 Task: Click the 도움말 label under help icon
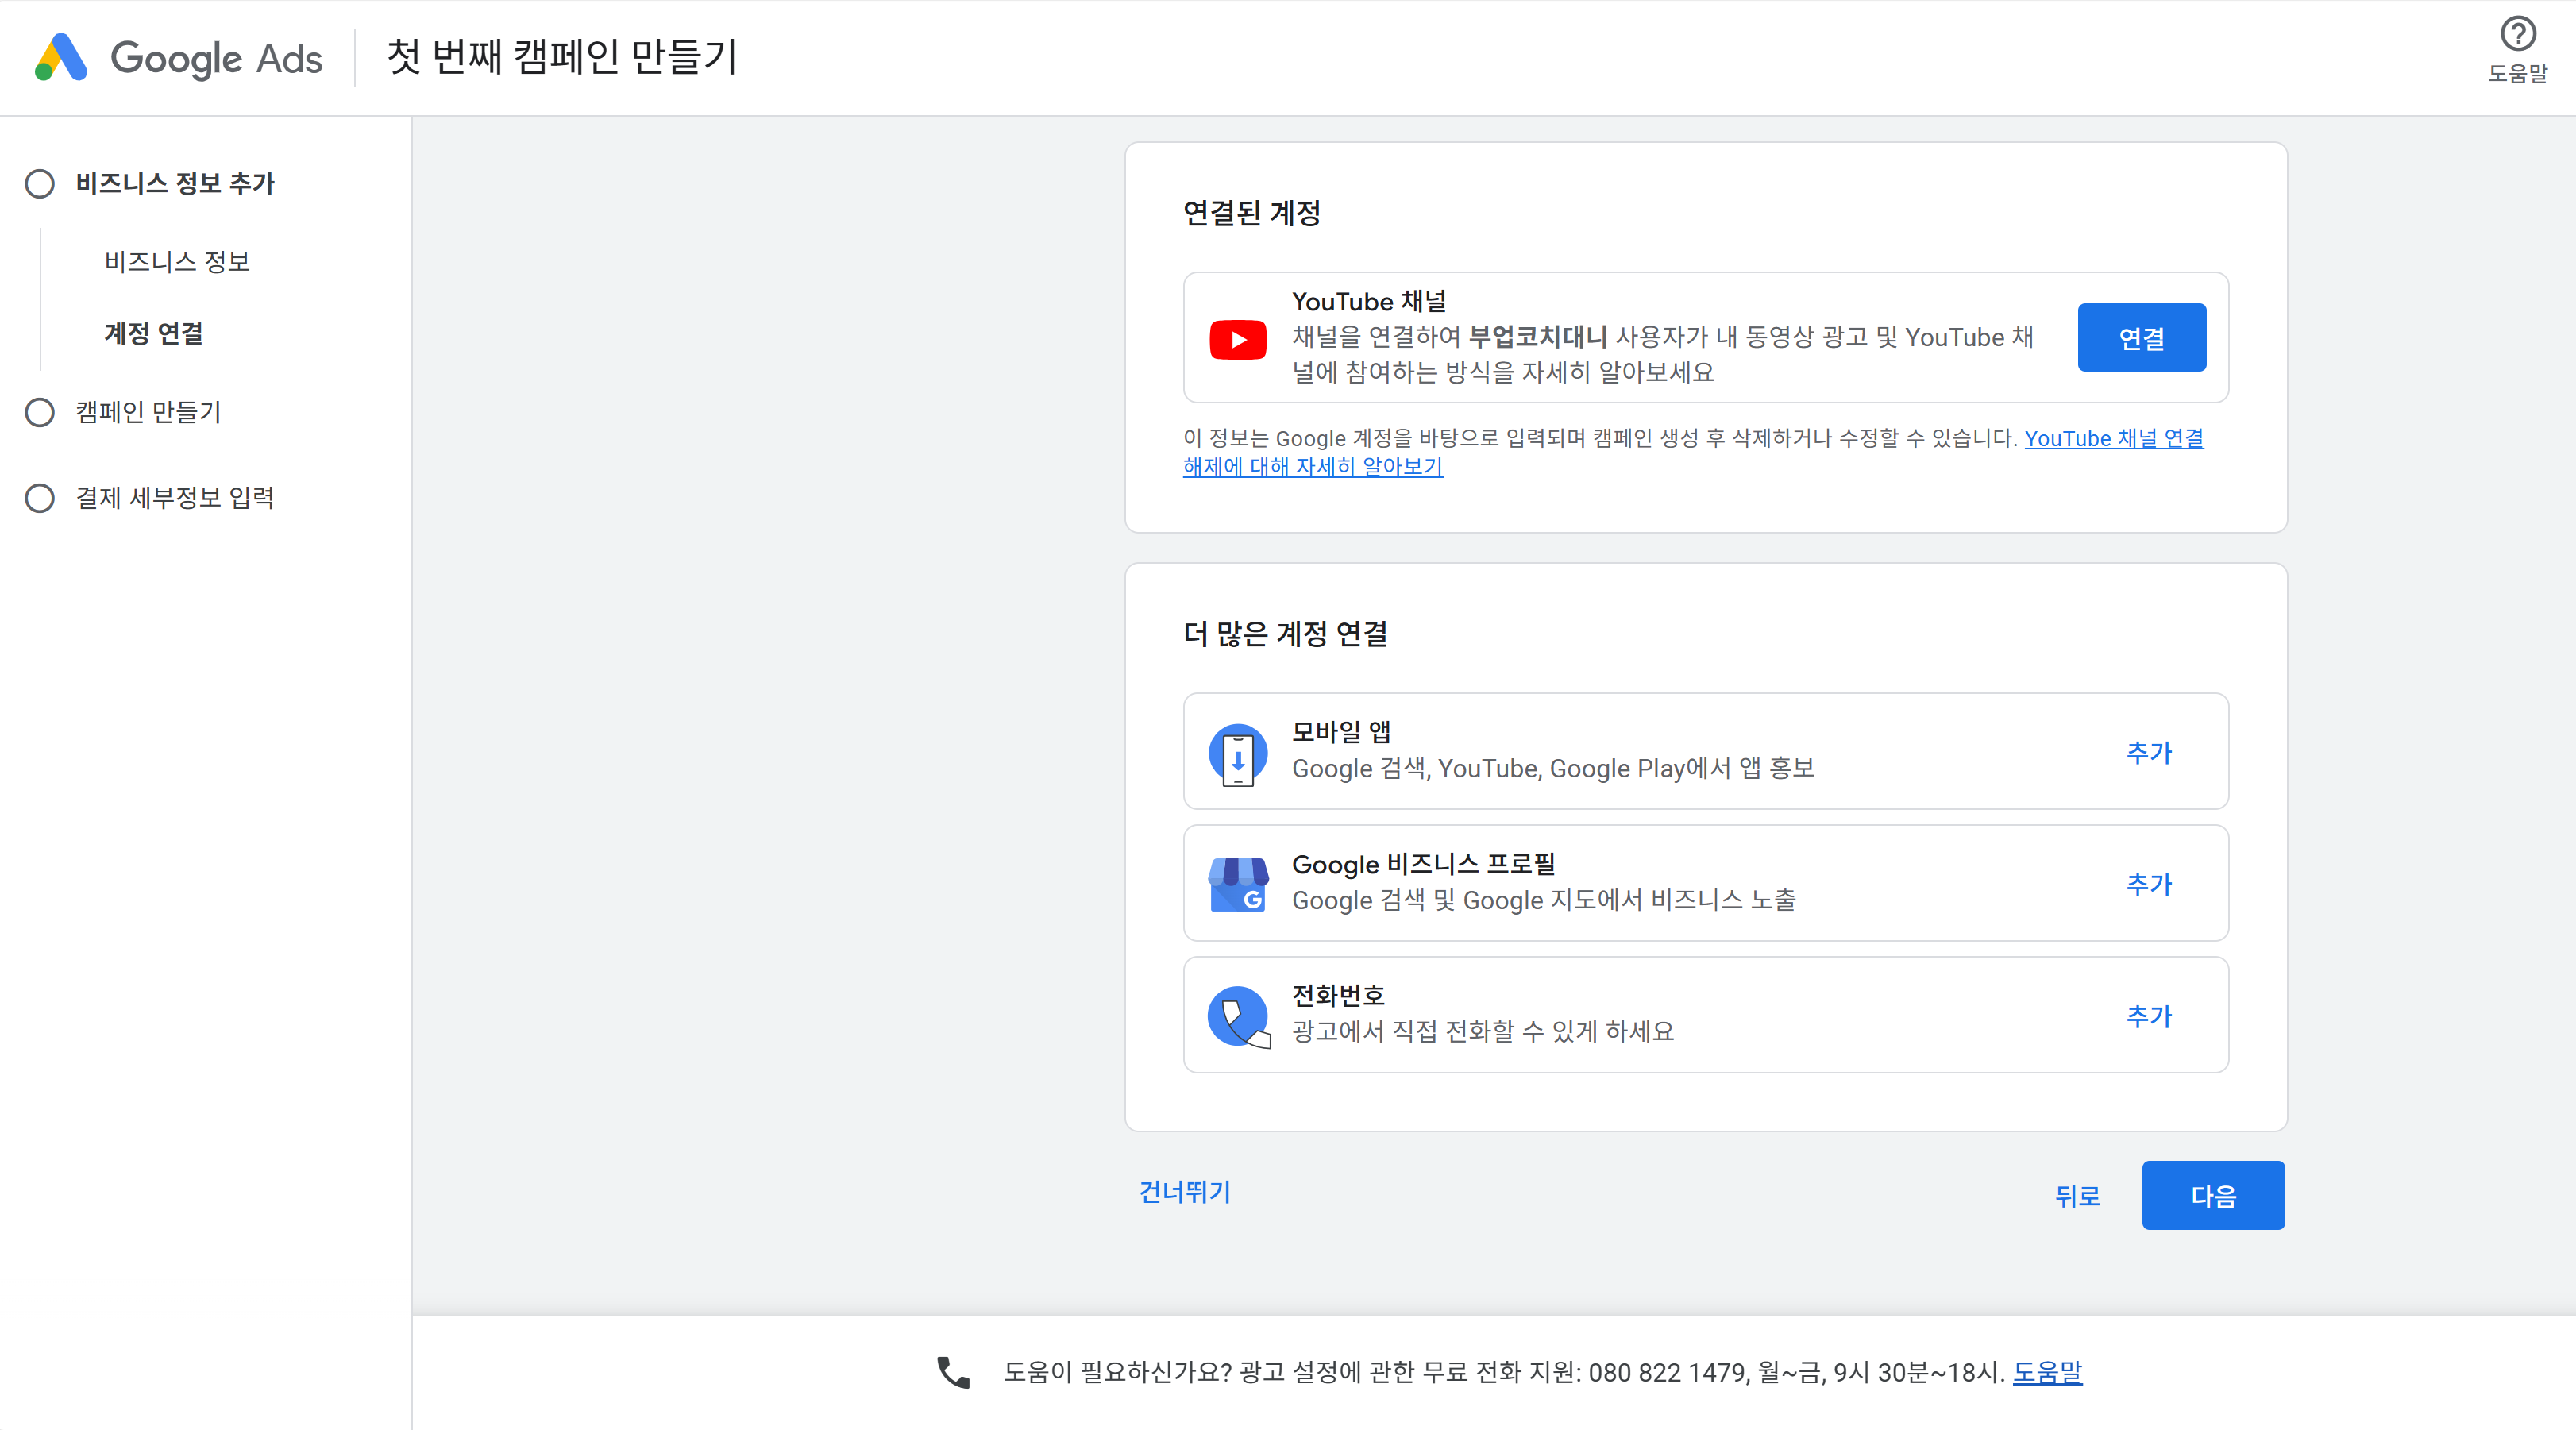click(x=2517, y=73)
